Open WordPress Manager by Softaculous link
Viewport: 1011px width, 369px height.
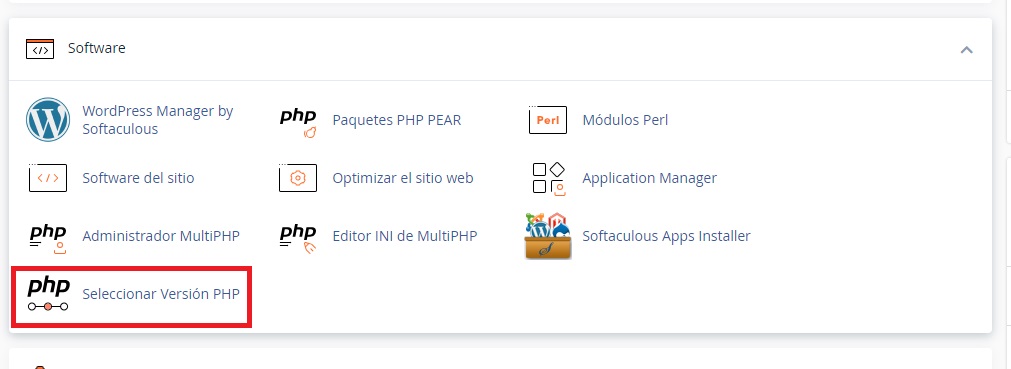pos(158,120)
